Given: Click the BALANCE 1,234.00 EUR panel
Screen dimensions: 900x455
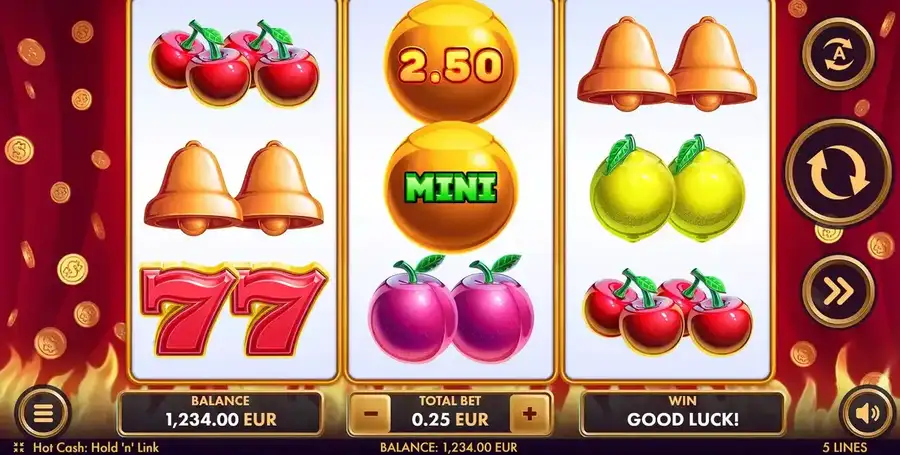Looking at the screenshot, I should [220, 414].
